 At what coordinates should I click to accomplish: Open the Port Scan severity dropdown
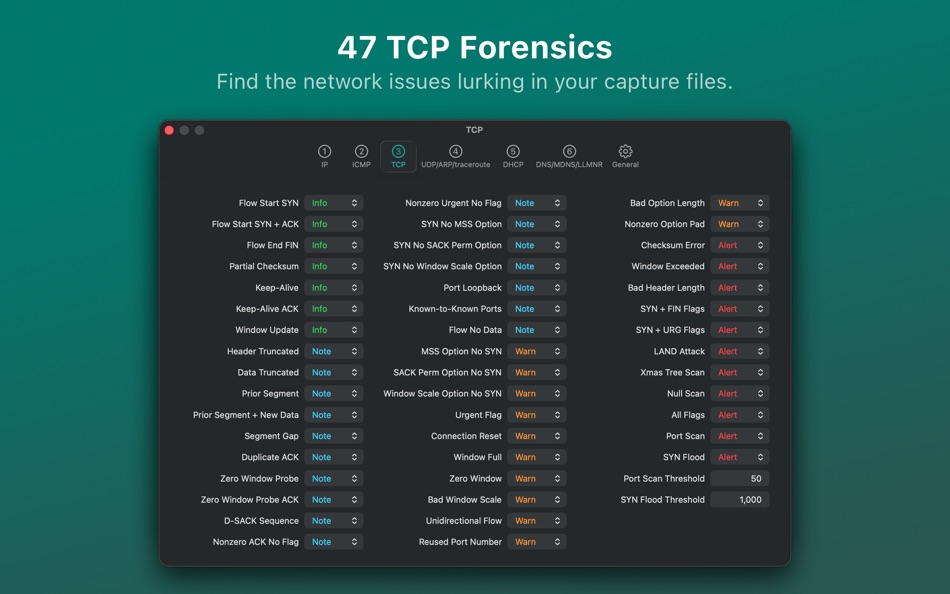[x=739, y=436]
